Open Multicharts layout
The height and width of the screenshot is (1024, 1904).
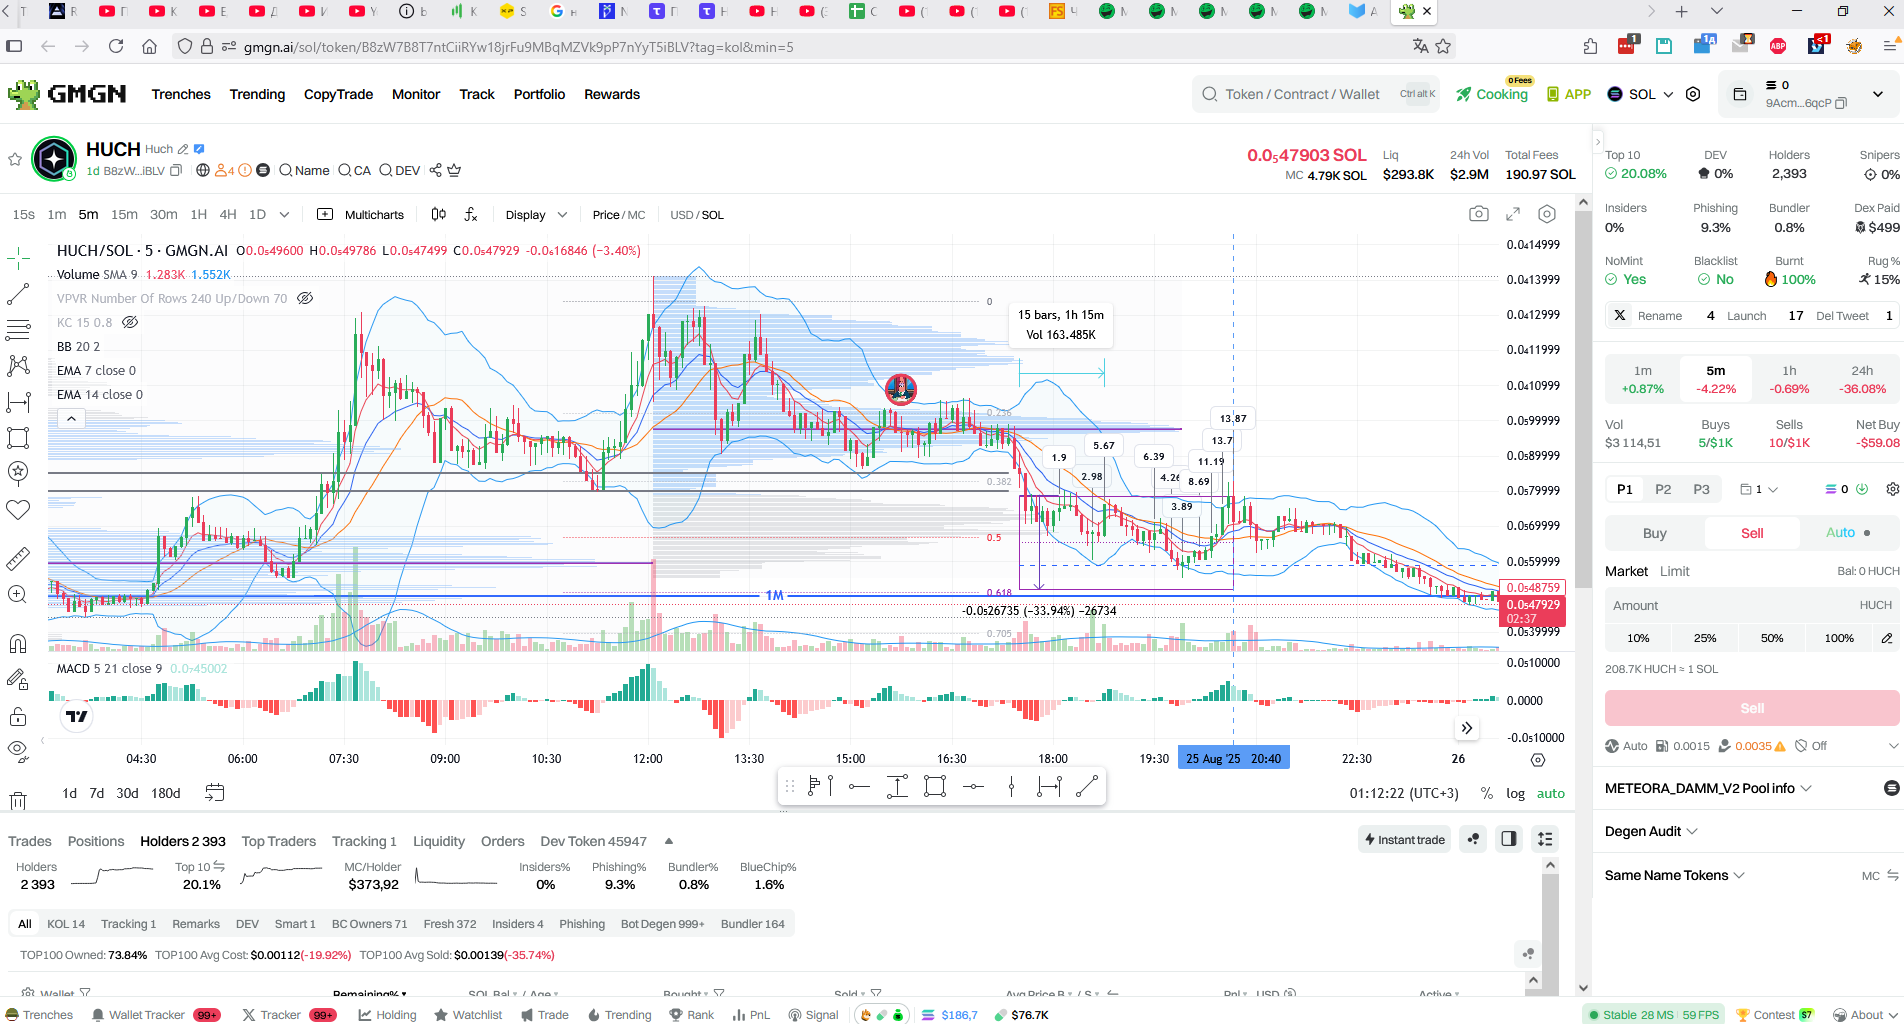pyautogui.click(x=361, y=214)
